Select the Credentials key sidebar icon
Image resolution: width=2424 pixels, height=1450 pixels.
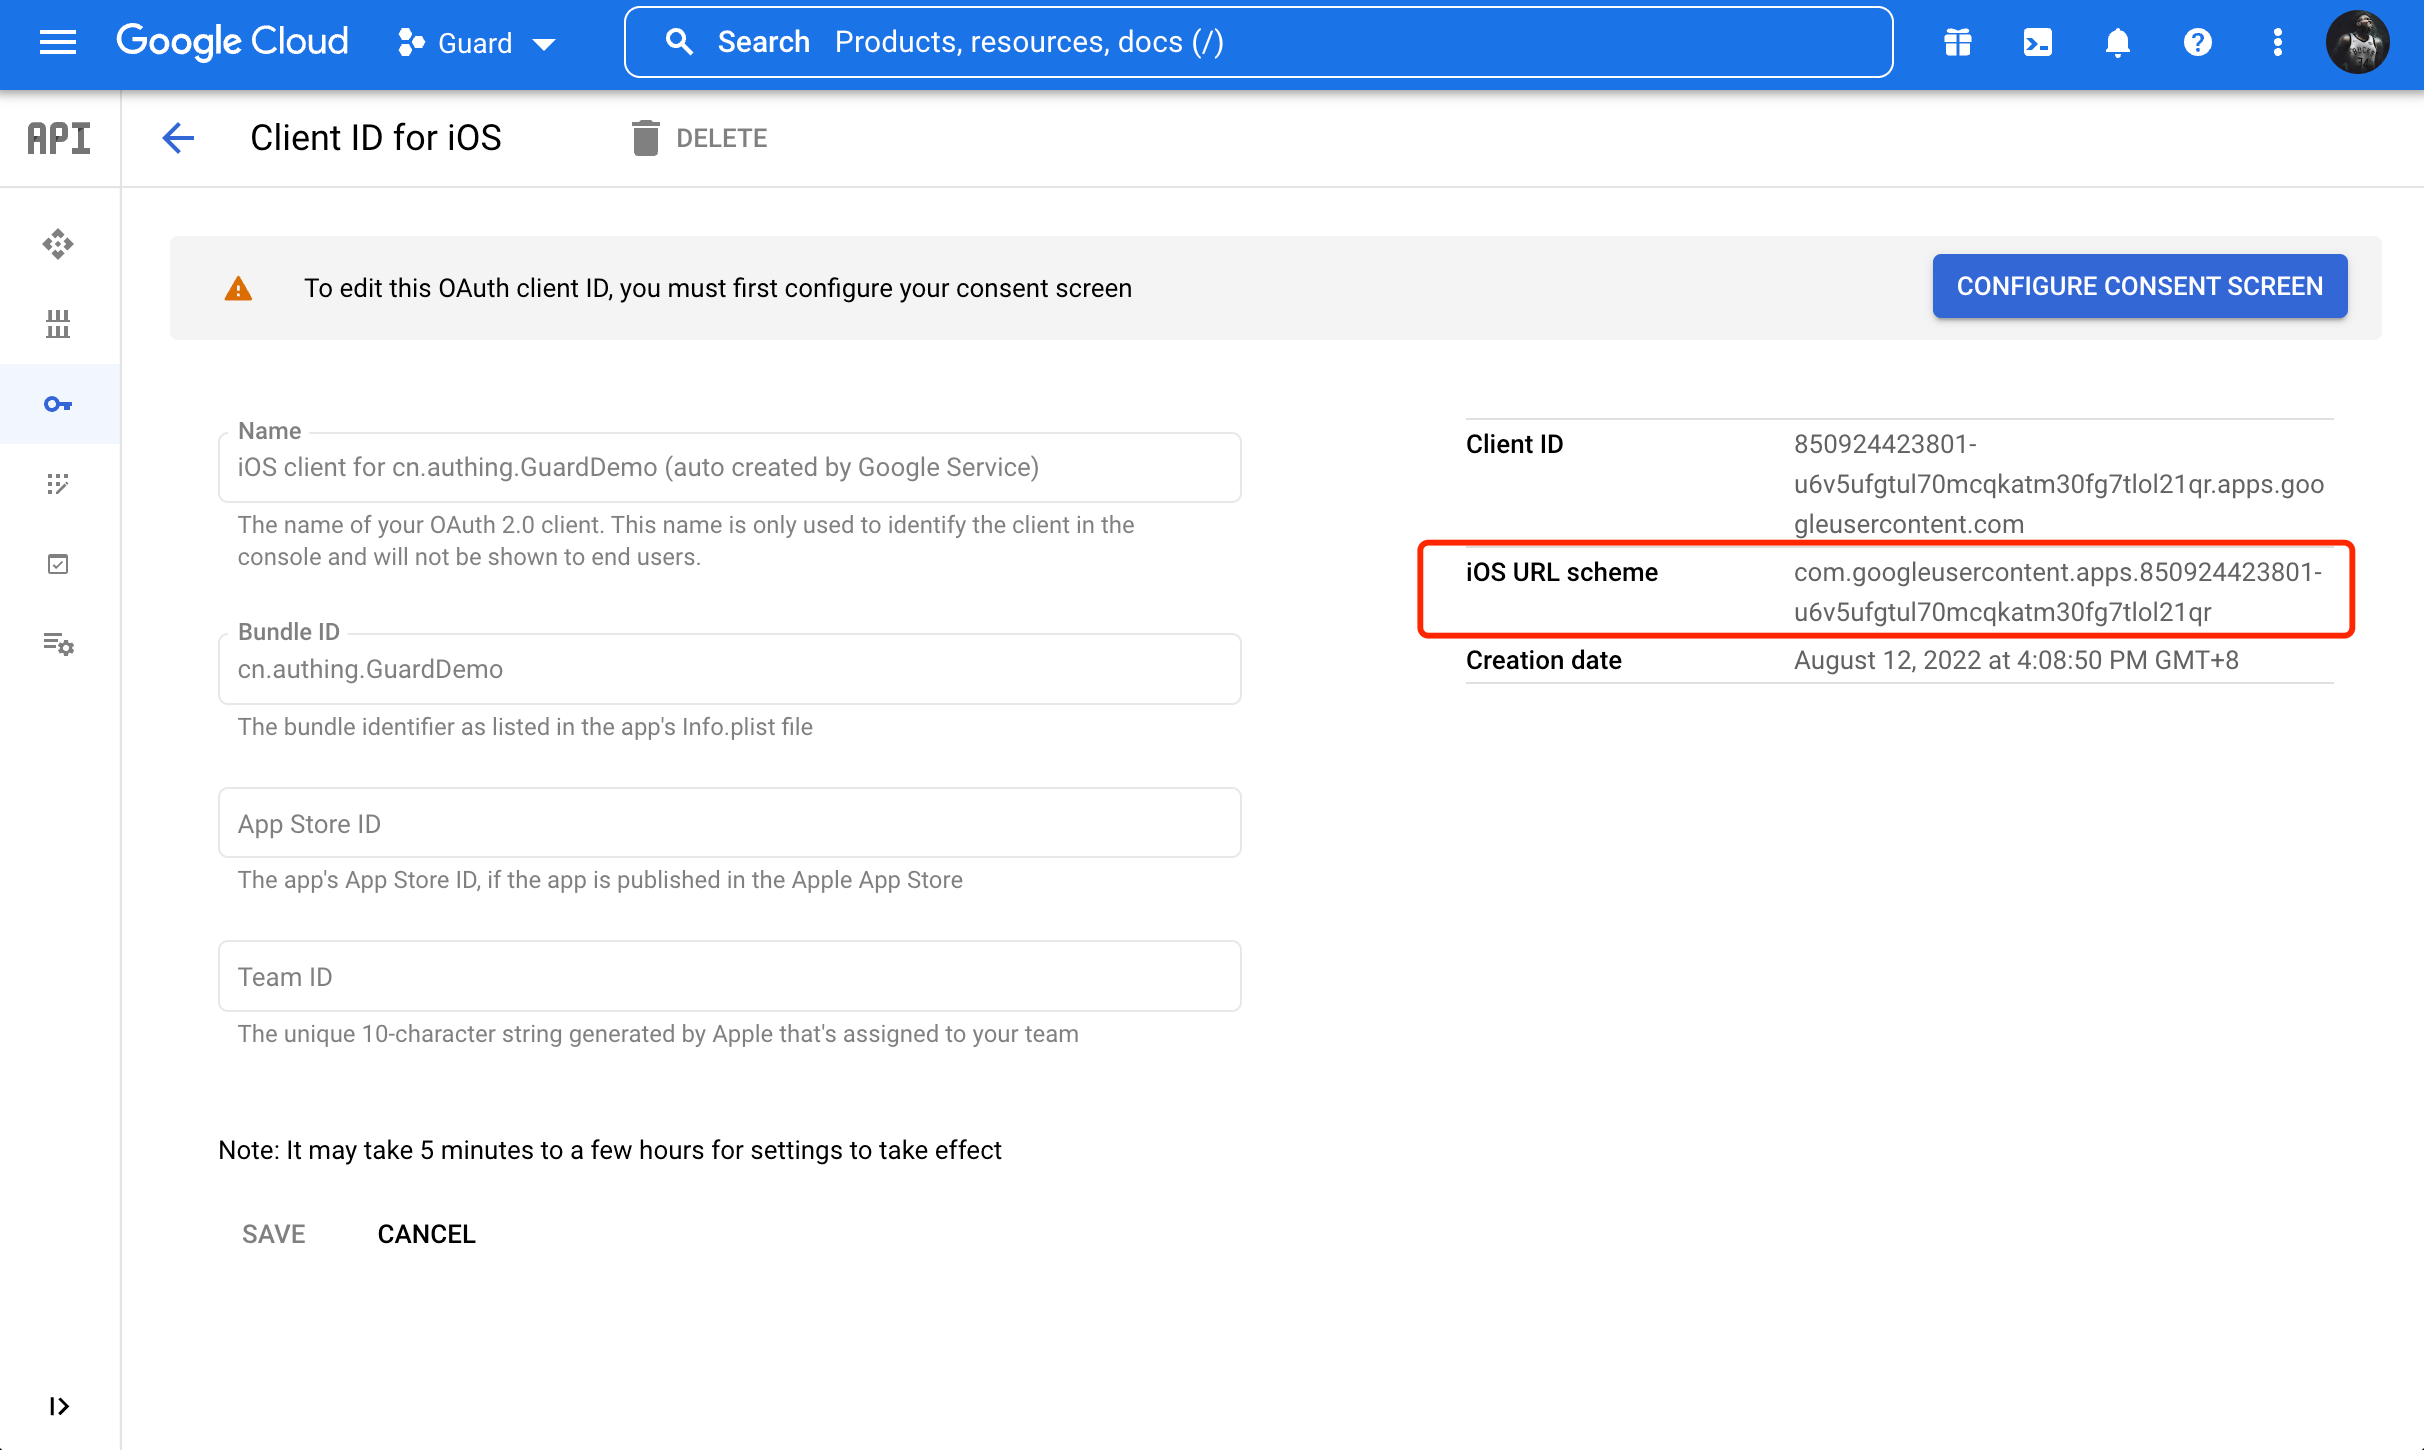click(x=58, y=404)
